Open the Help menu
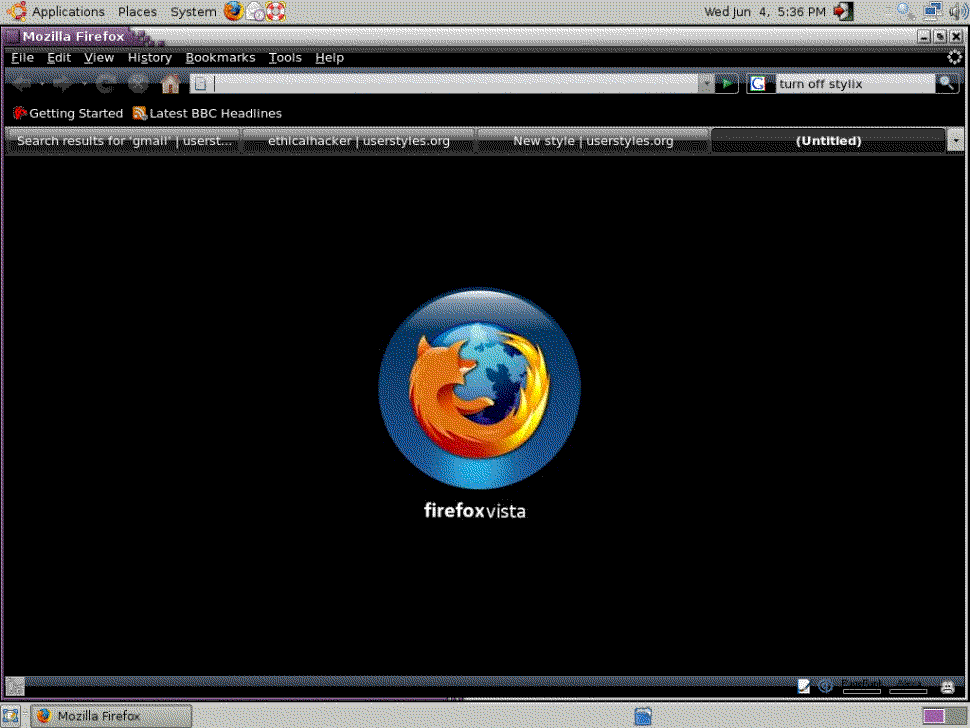Screen dimensions: 970x728 click(x=329, y=58)
